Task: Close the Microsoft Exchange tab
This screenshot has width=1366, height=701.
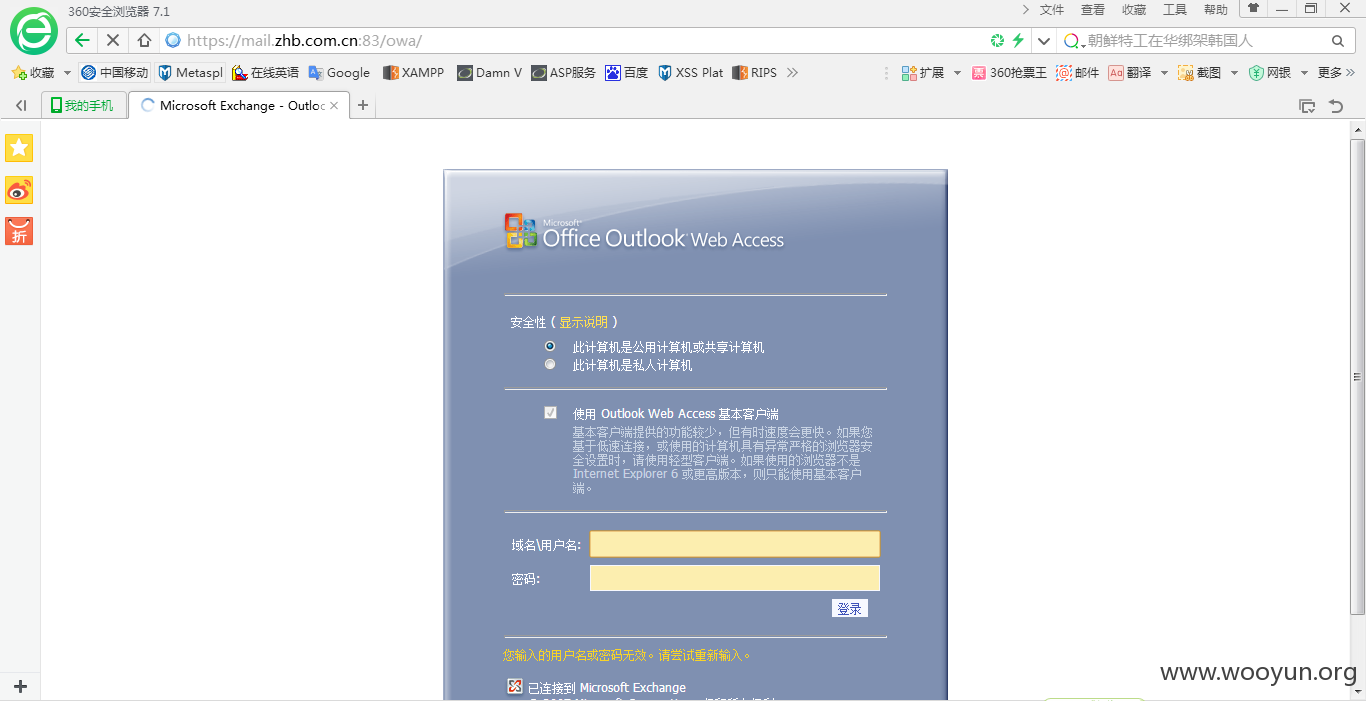Action: point(334,105)
